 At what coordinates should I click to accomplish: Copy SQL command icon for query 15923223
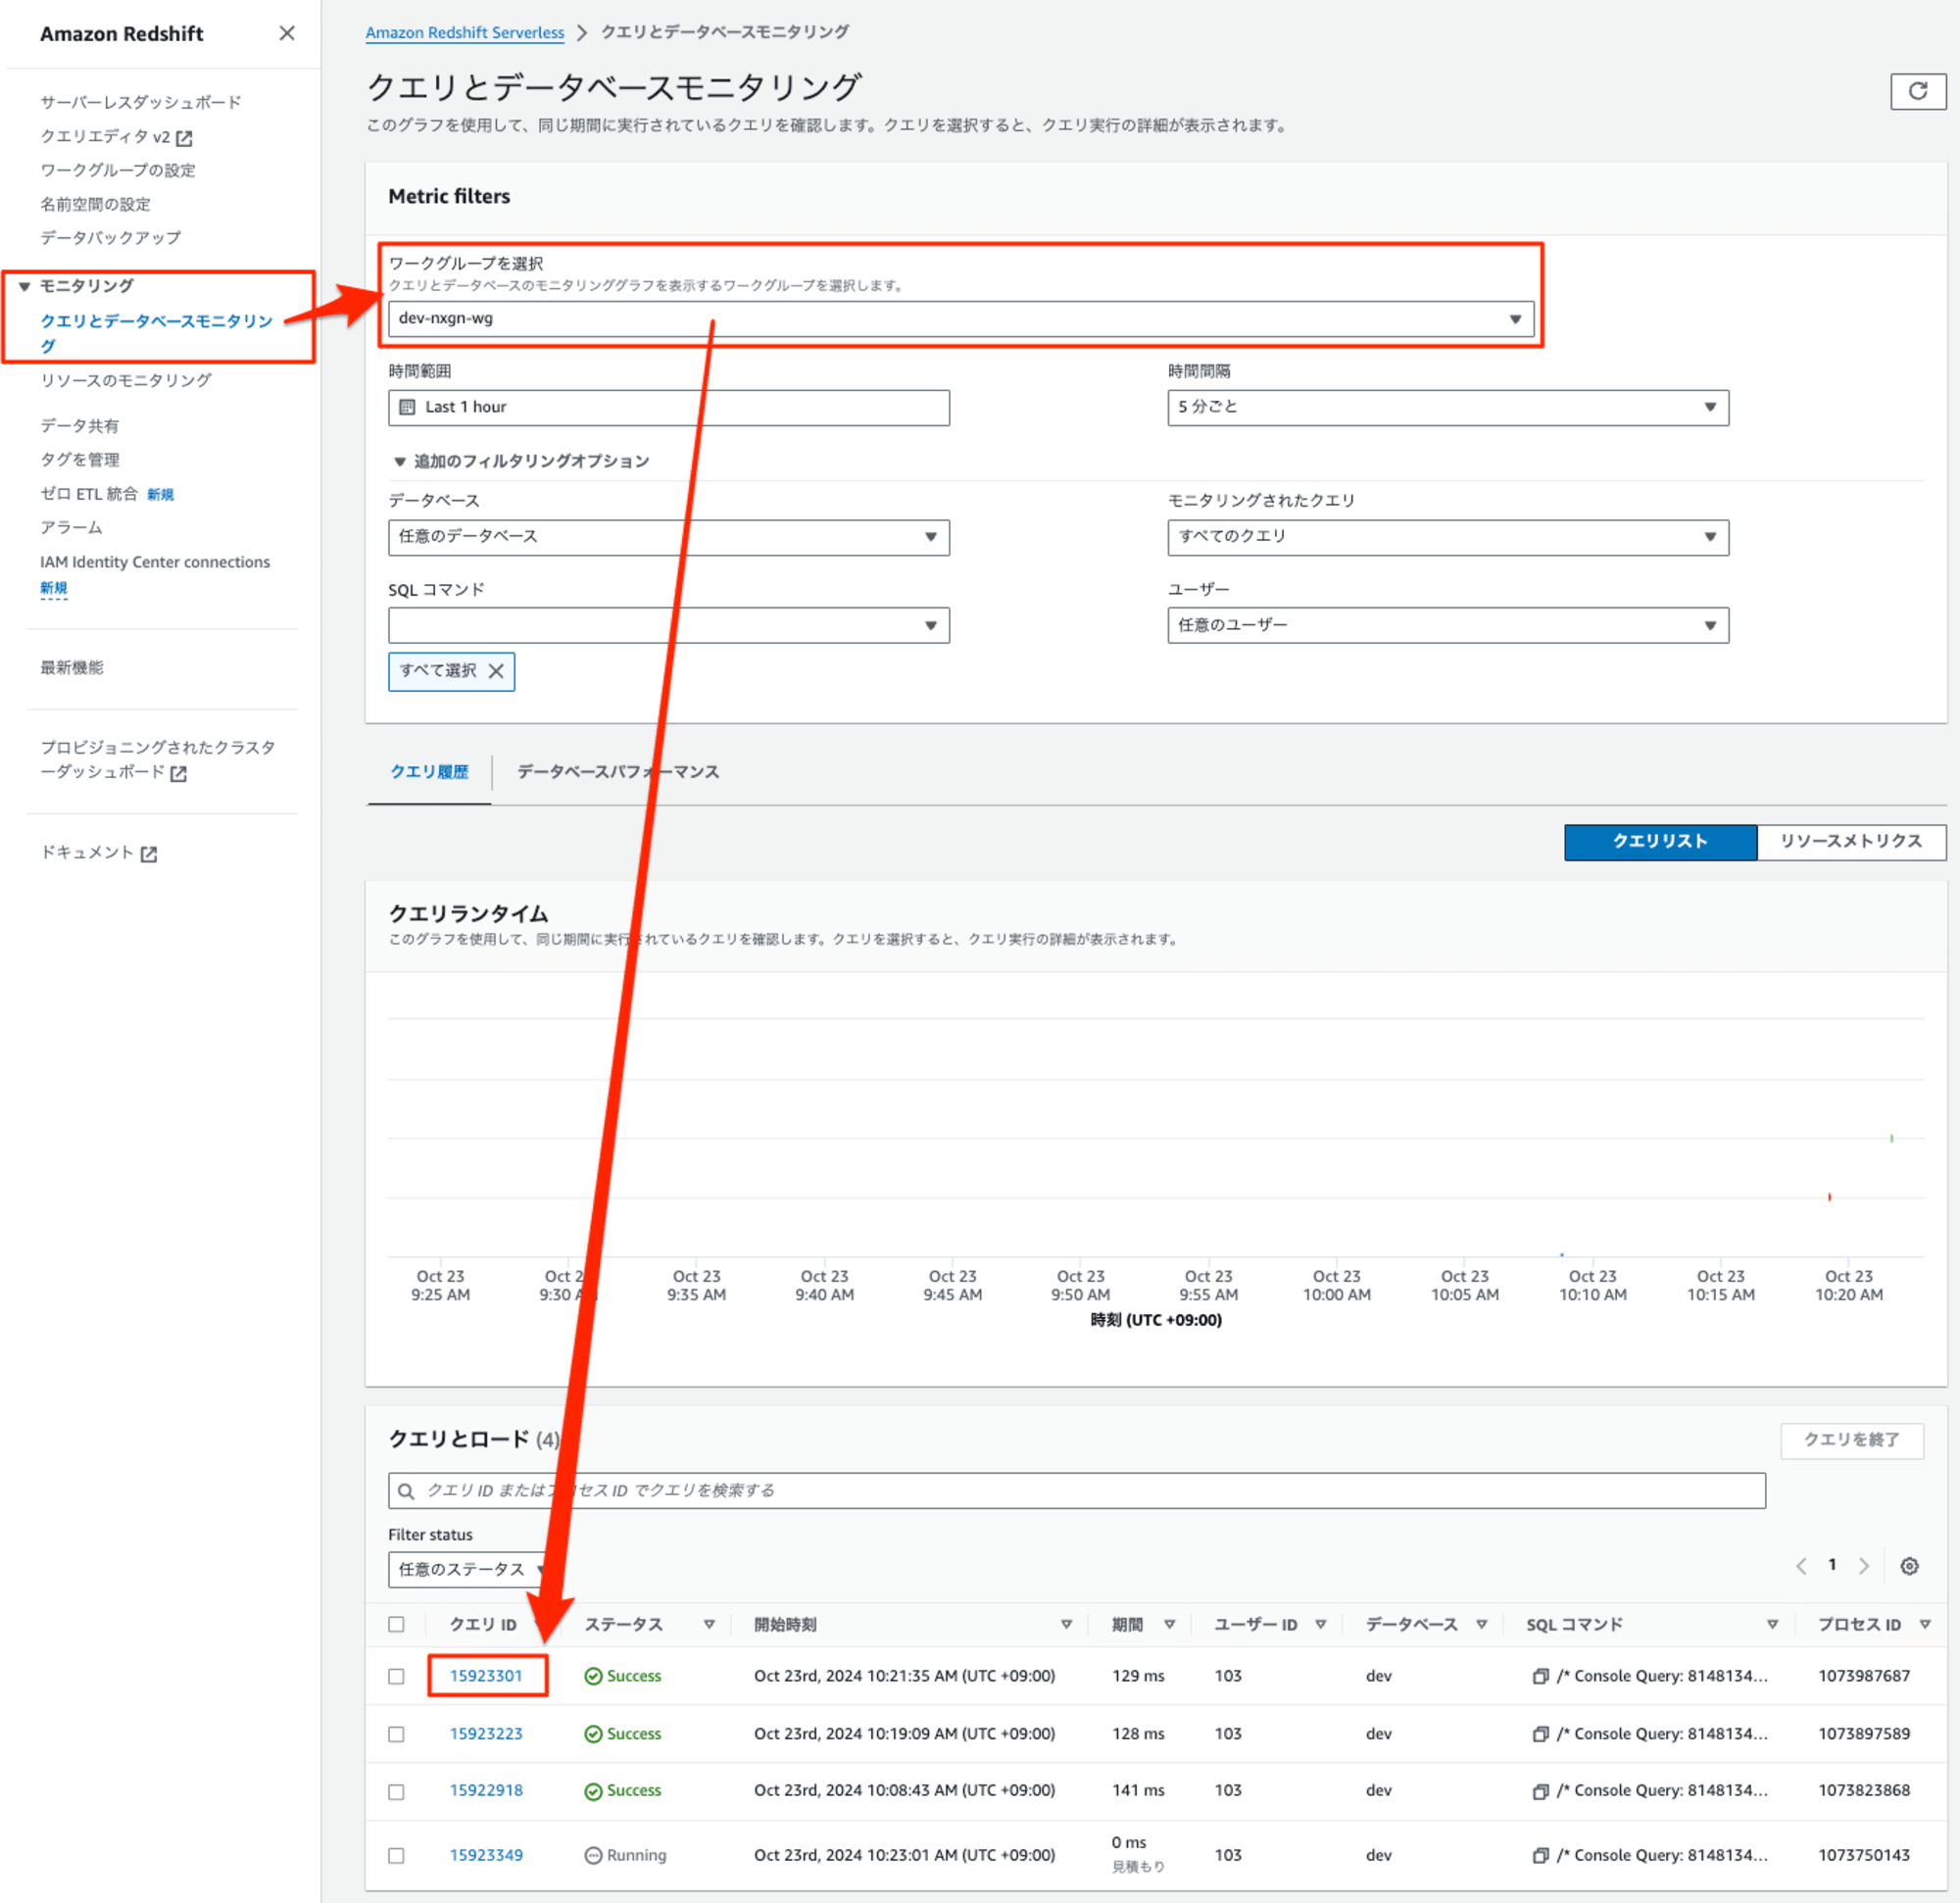[x=1540, y=1734]
